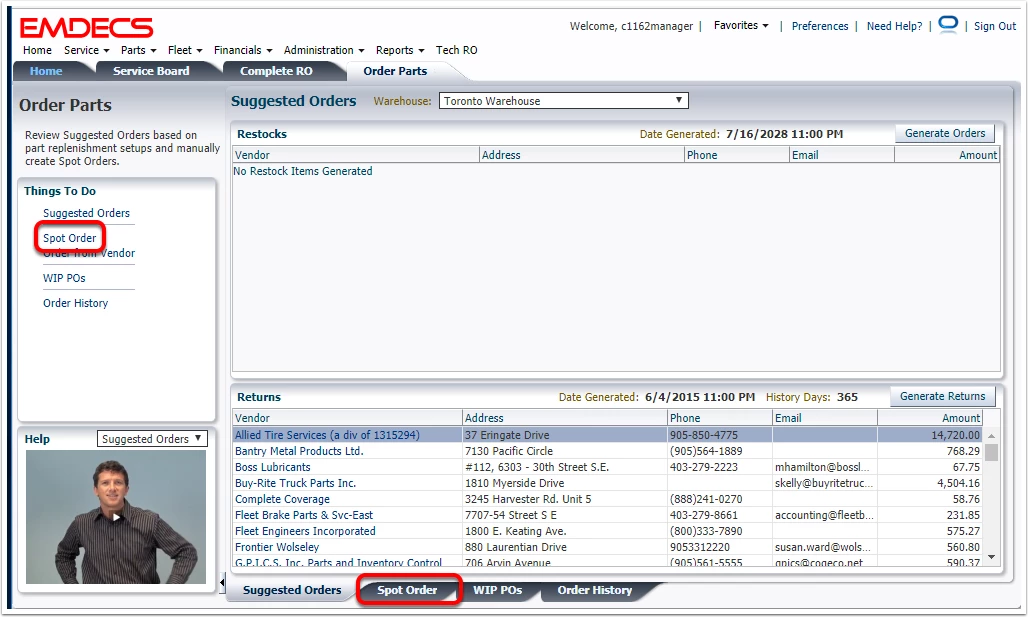Open Suggested Orders in Things To Do
Image resolution: width=1028 pixels, height=617 pixels.
pyautogui.click(x=87, y=213)
